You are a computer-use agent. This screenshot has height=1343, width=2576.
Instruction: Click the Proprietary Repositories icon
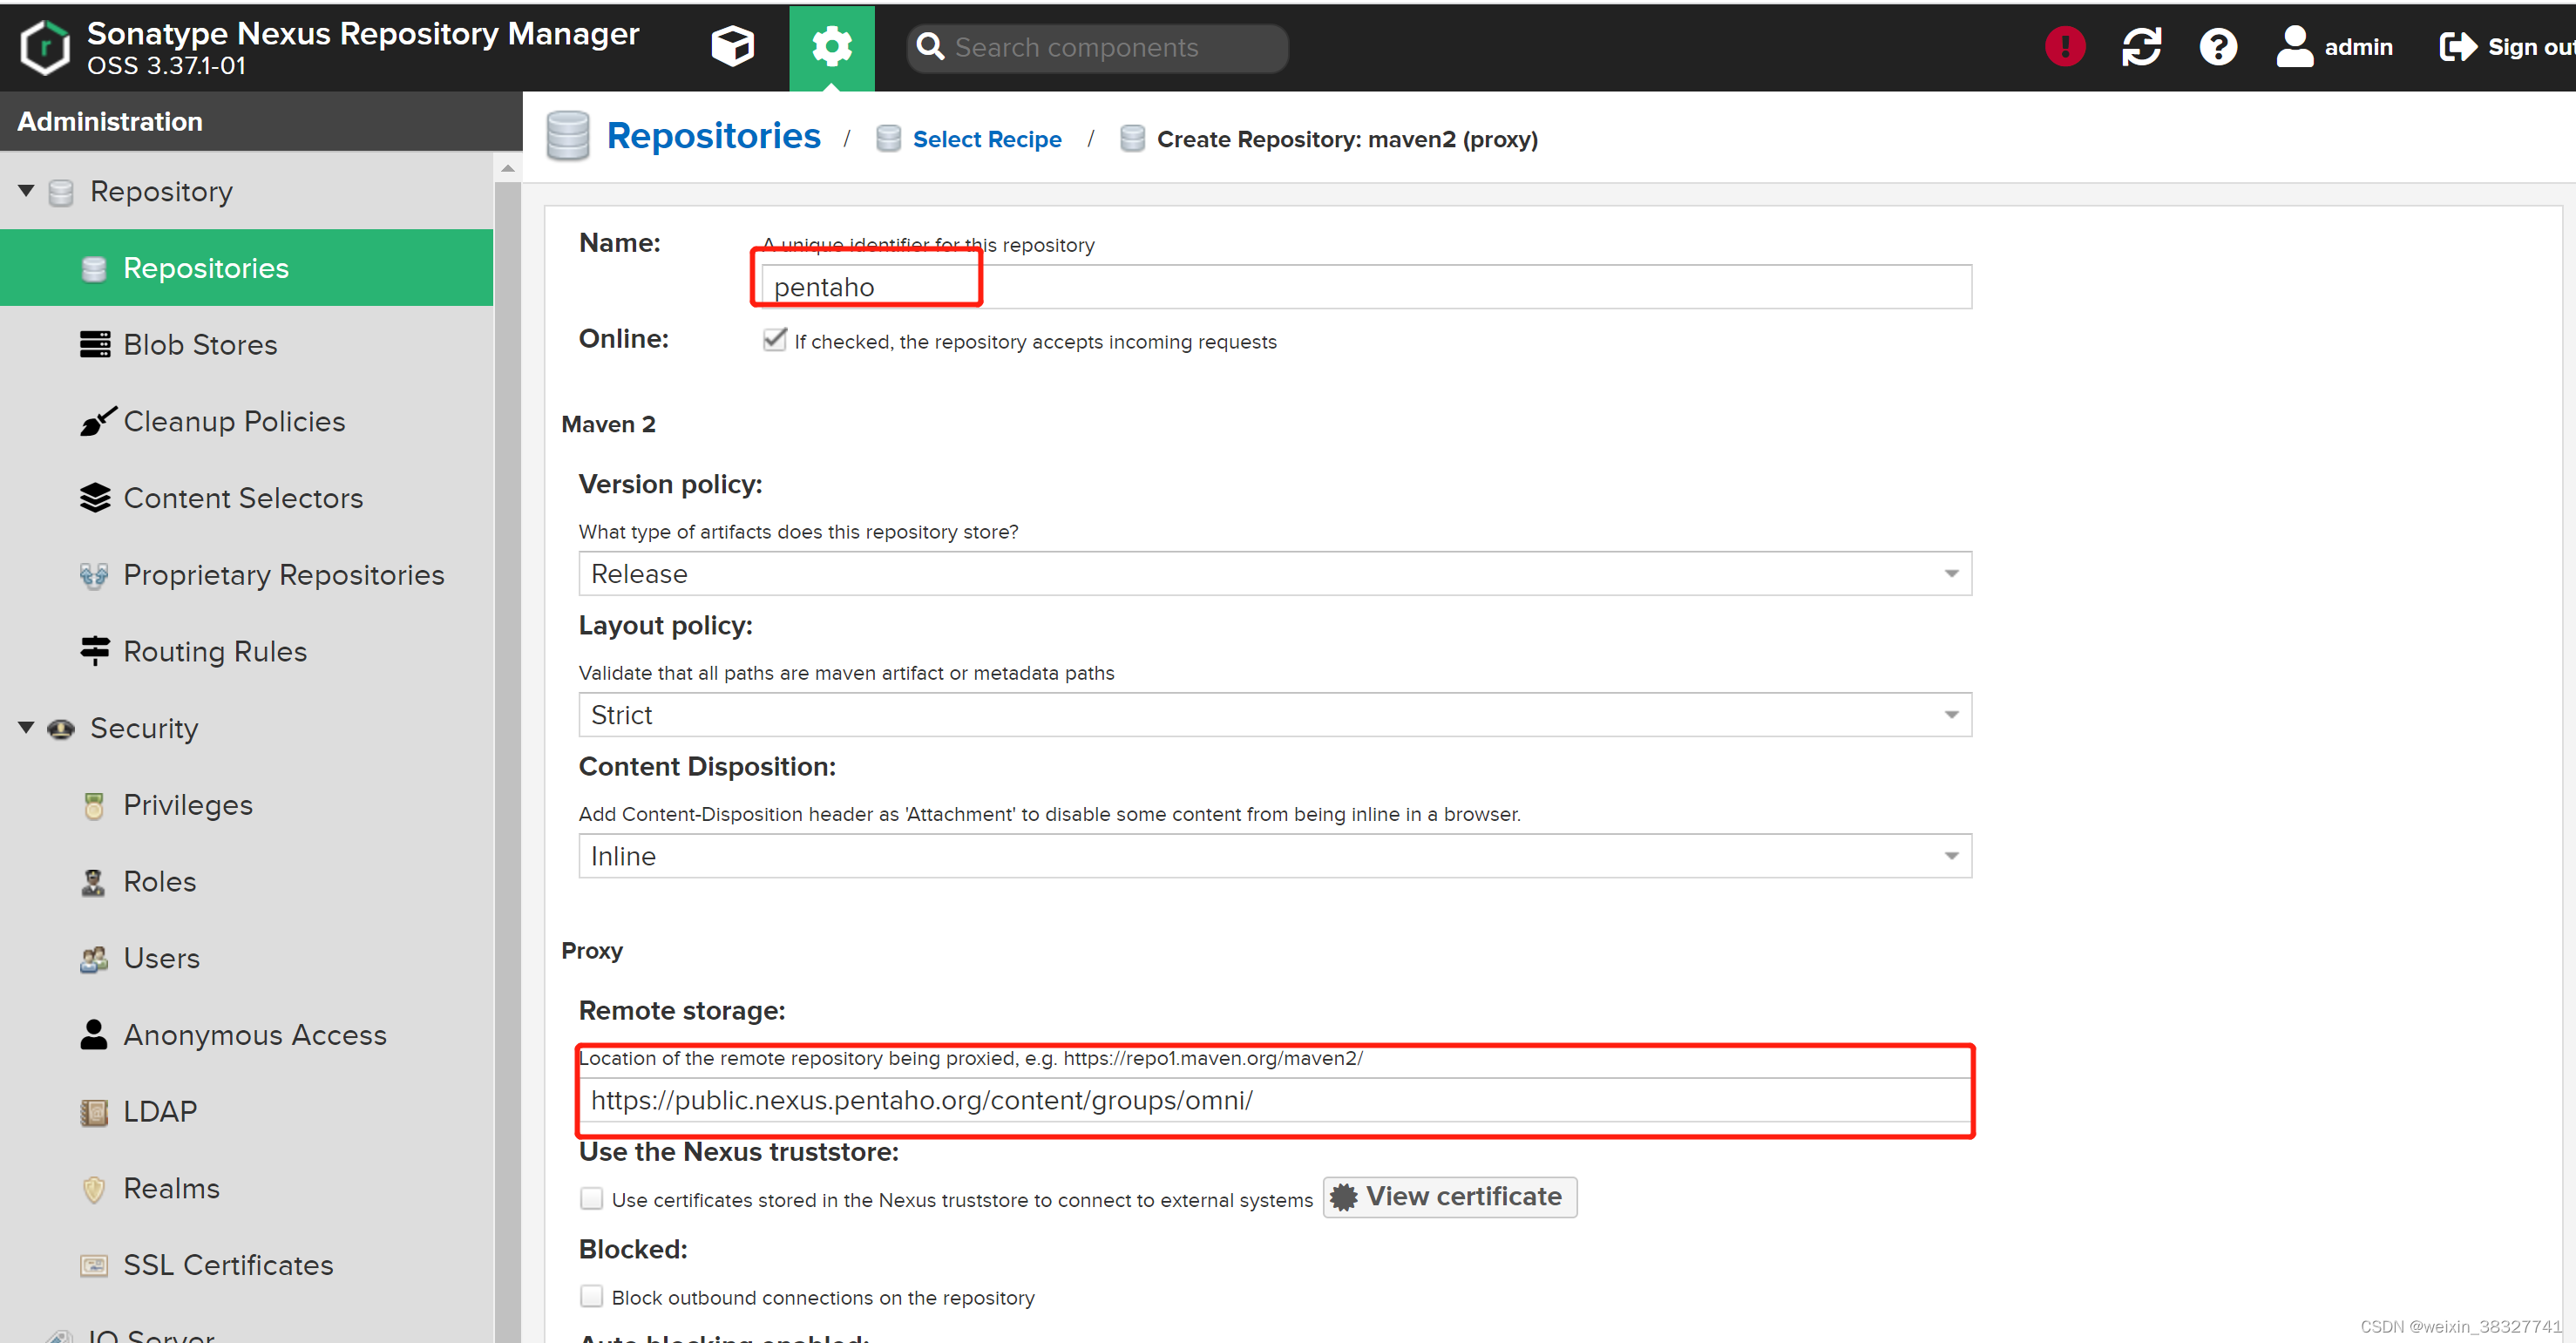(94, 575)
